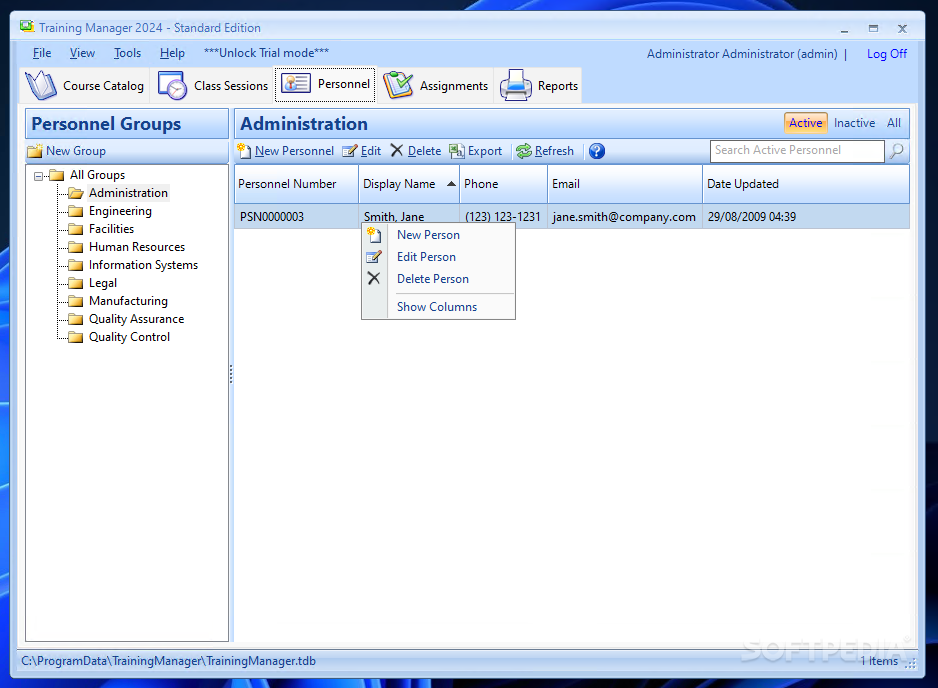Click the Legal folder icon
938x688 pixels.
coord(75,282)
